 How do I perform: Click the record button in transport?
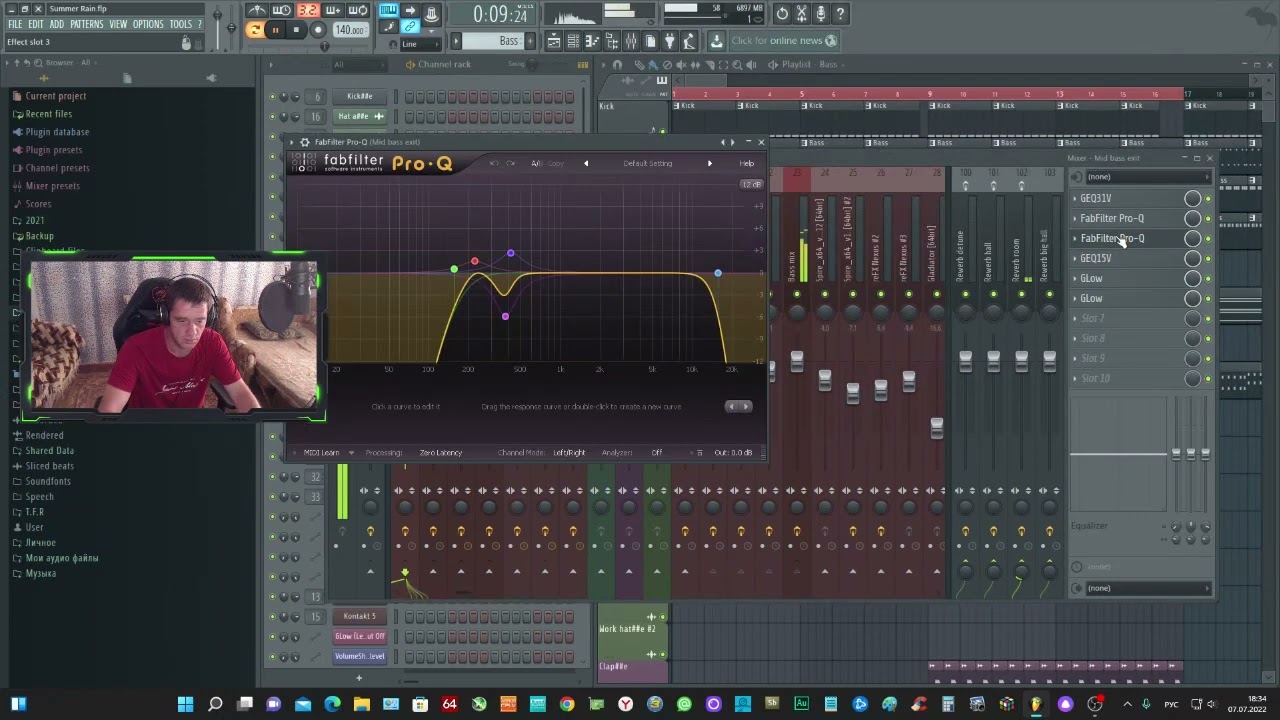[x=318, y=30]
